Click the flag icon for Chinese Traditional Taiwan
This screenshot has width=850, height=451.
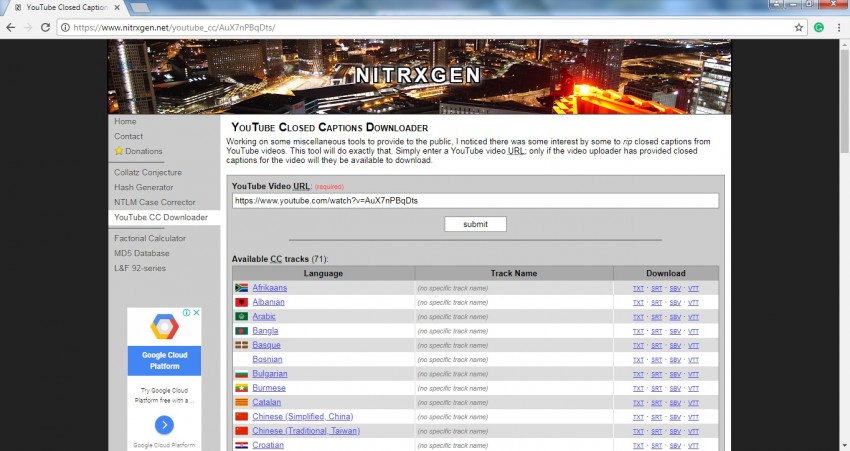(x=242, y=431)
